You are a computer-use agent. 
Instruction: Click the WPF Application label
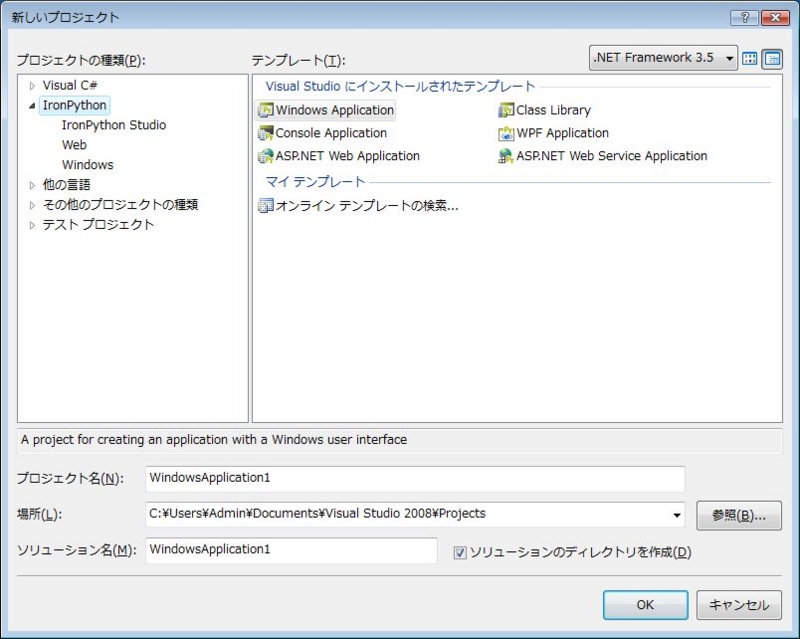(x=562, y=133)
